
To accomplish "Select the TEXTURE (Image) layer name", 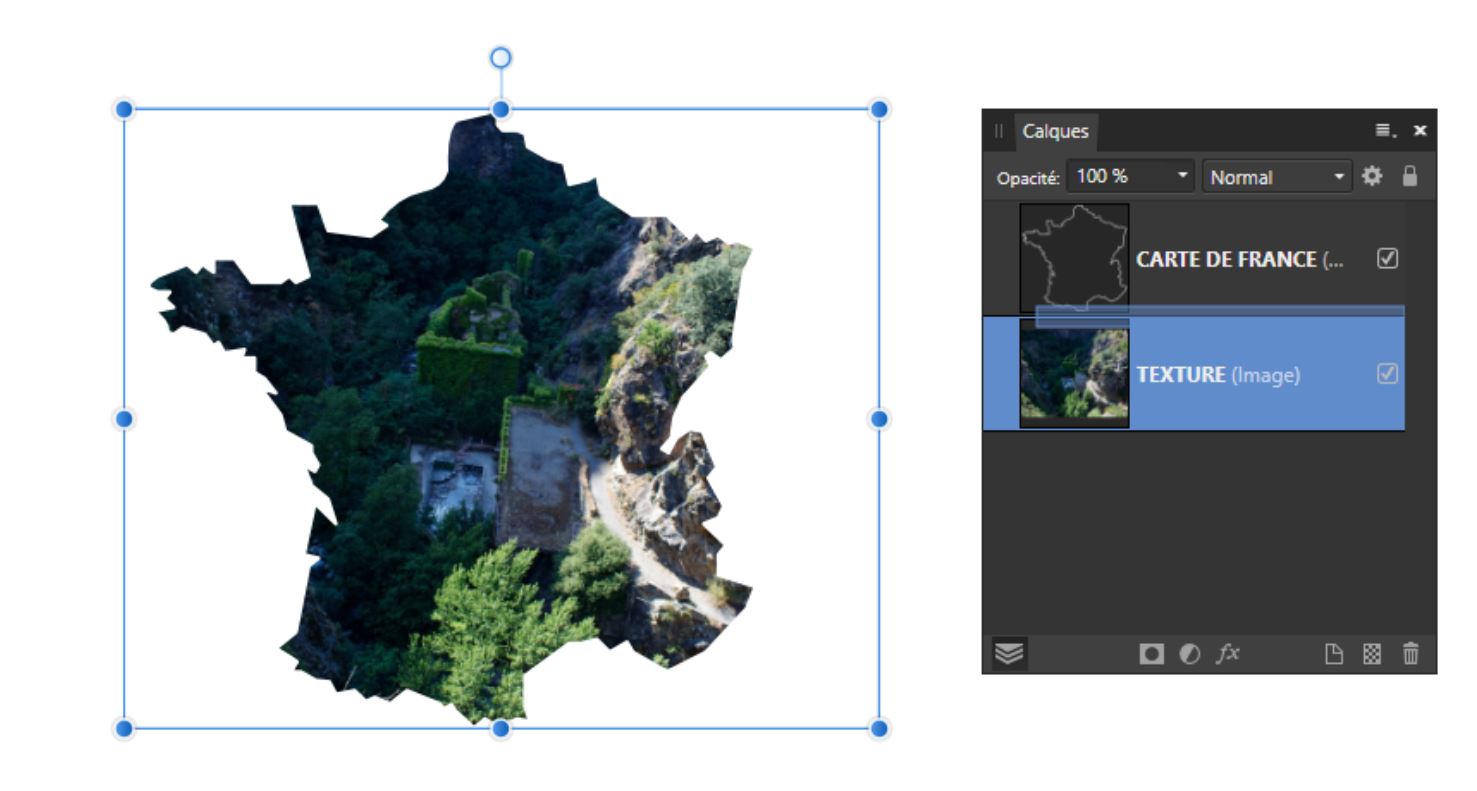I will (x=1218, y=375).
